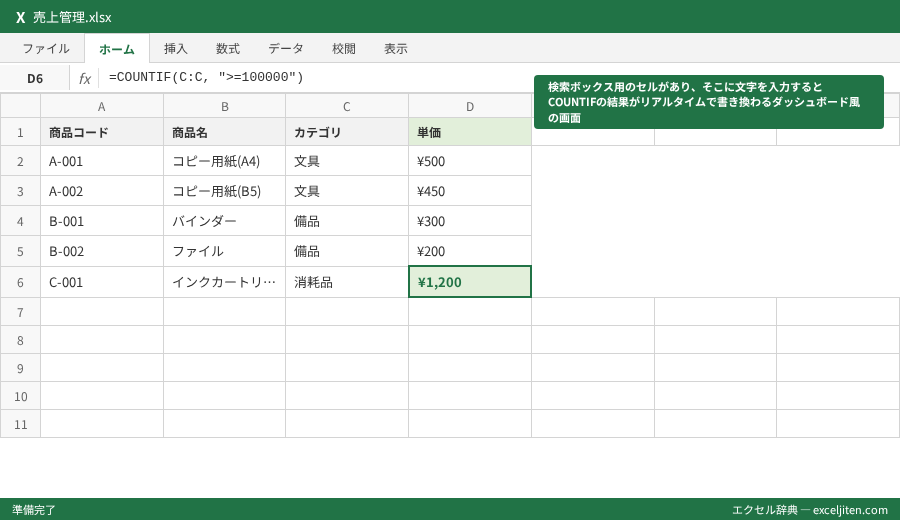The height and width of the screenshot is (520, 900).
Task: Click the select-all corner box
Action: point(20,106)
